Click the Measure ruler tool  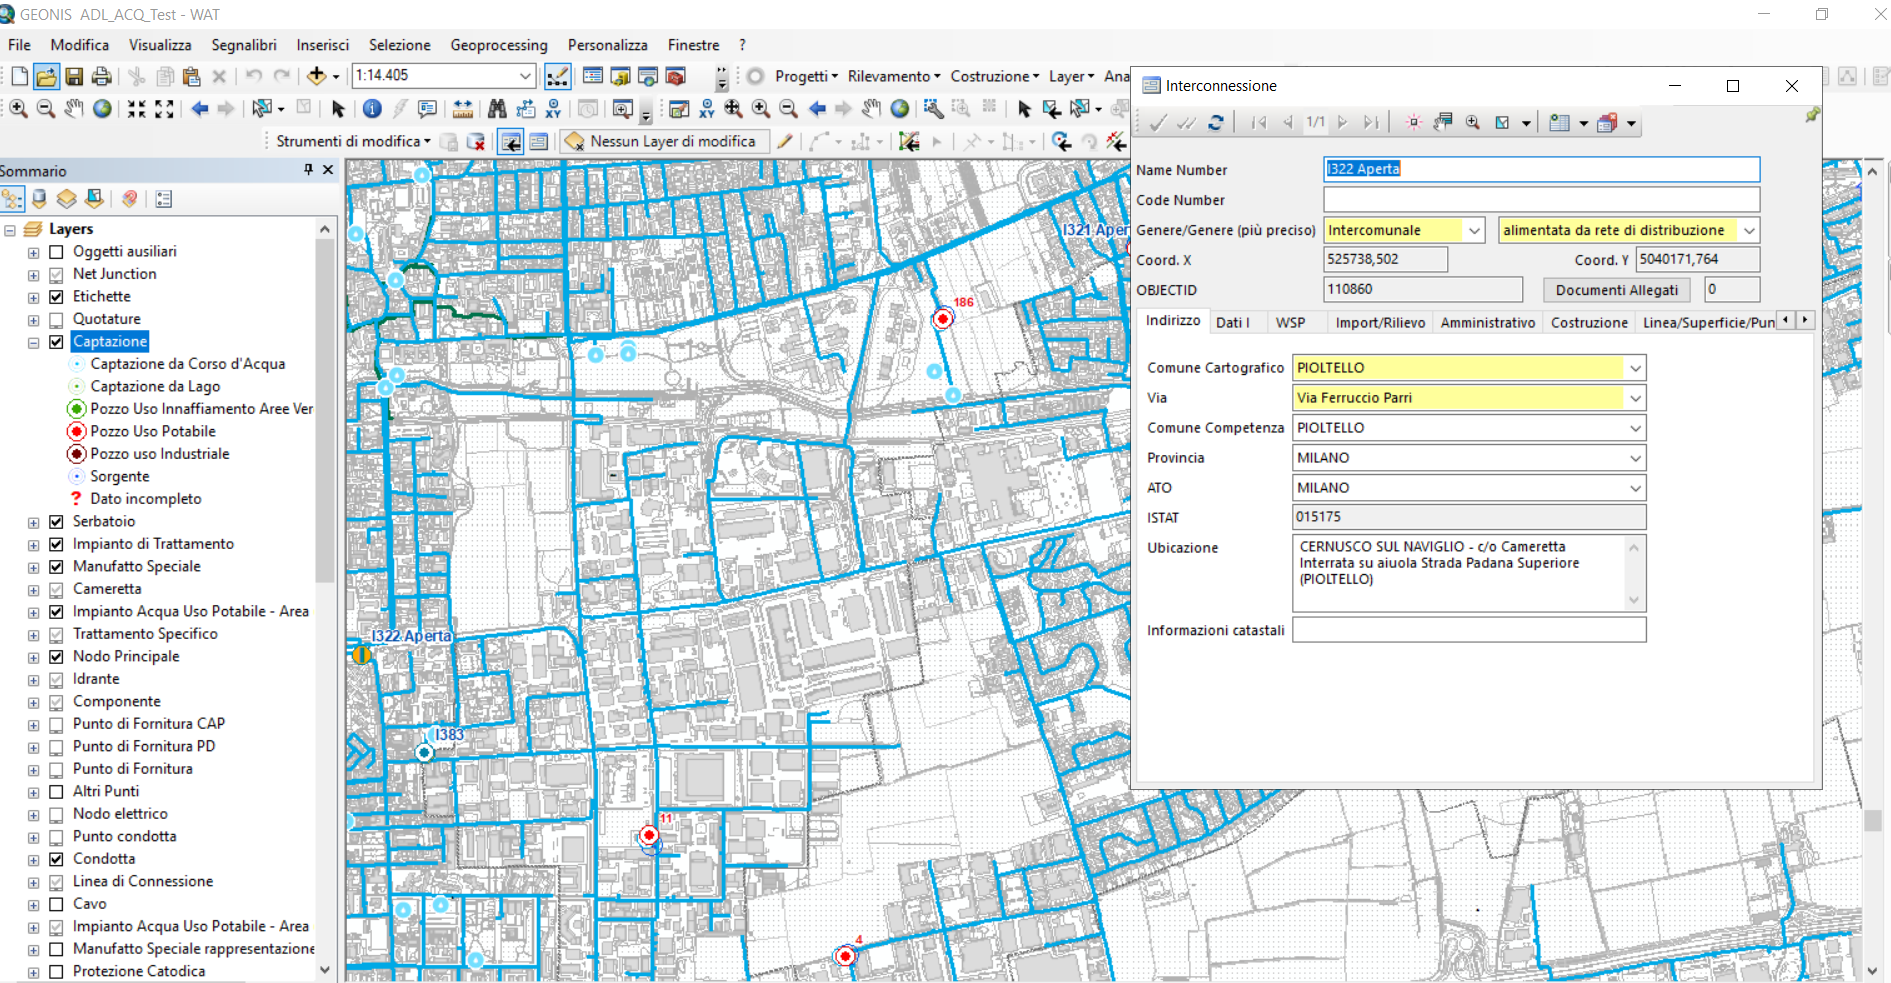pos(463,109)
